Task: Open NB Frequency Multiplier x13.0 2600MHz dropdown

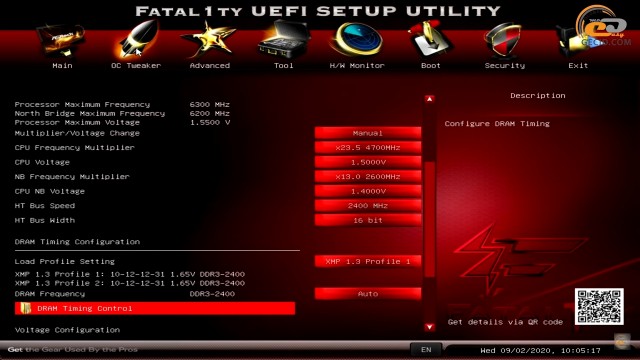Action: pyautogui.click(x=368, y=176)
